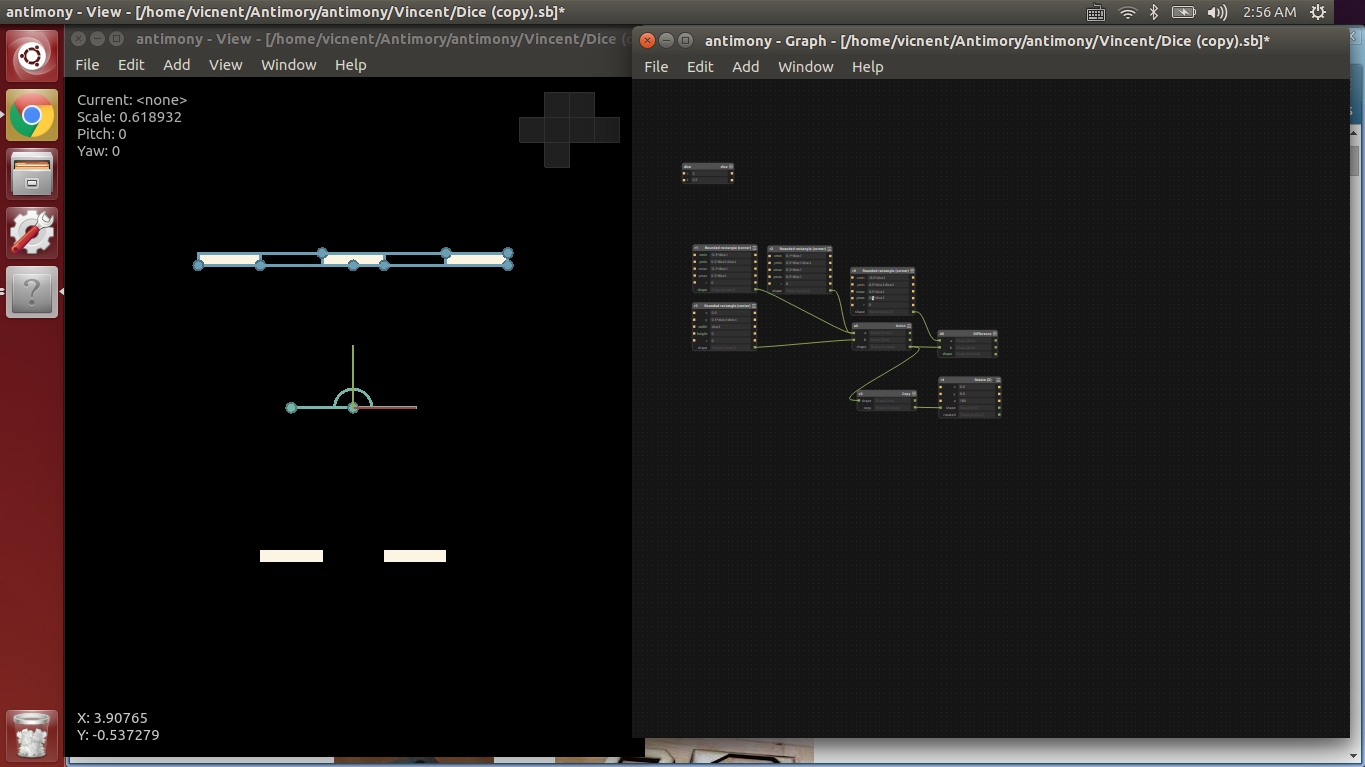Open File menu in View window
Screen dimensions: 1365x767
click(x=87, y=64)
